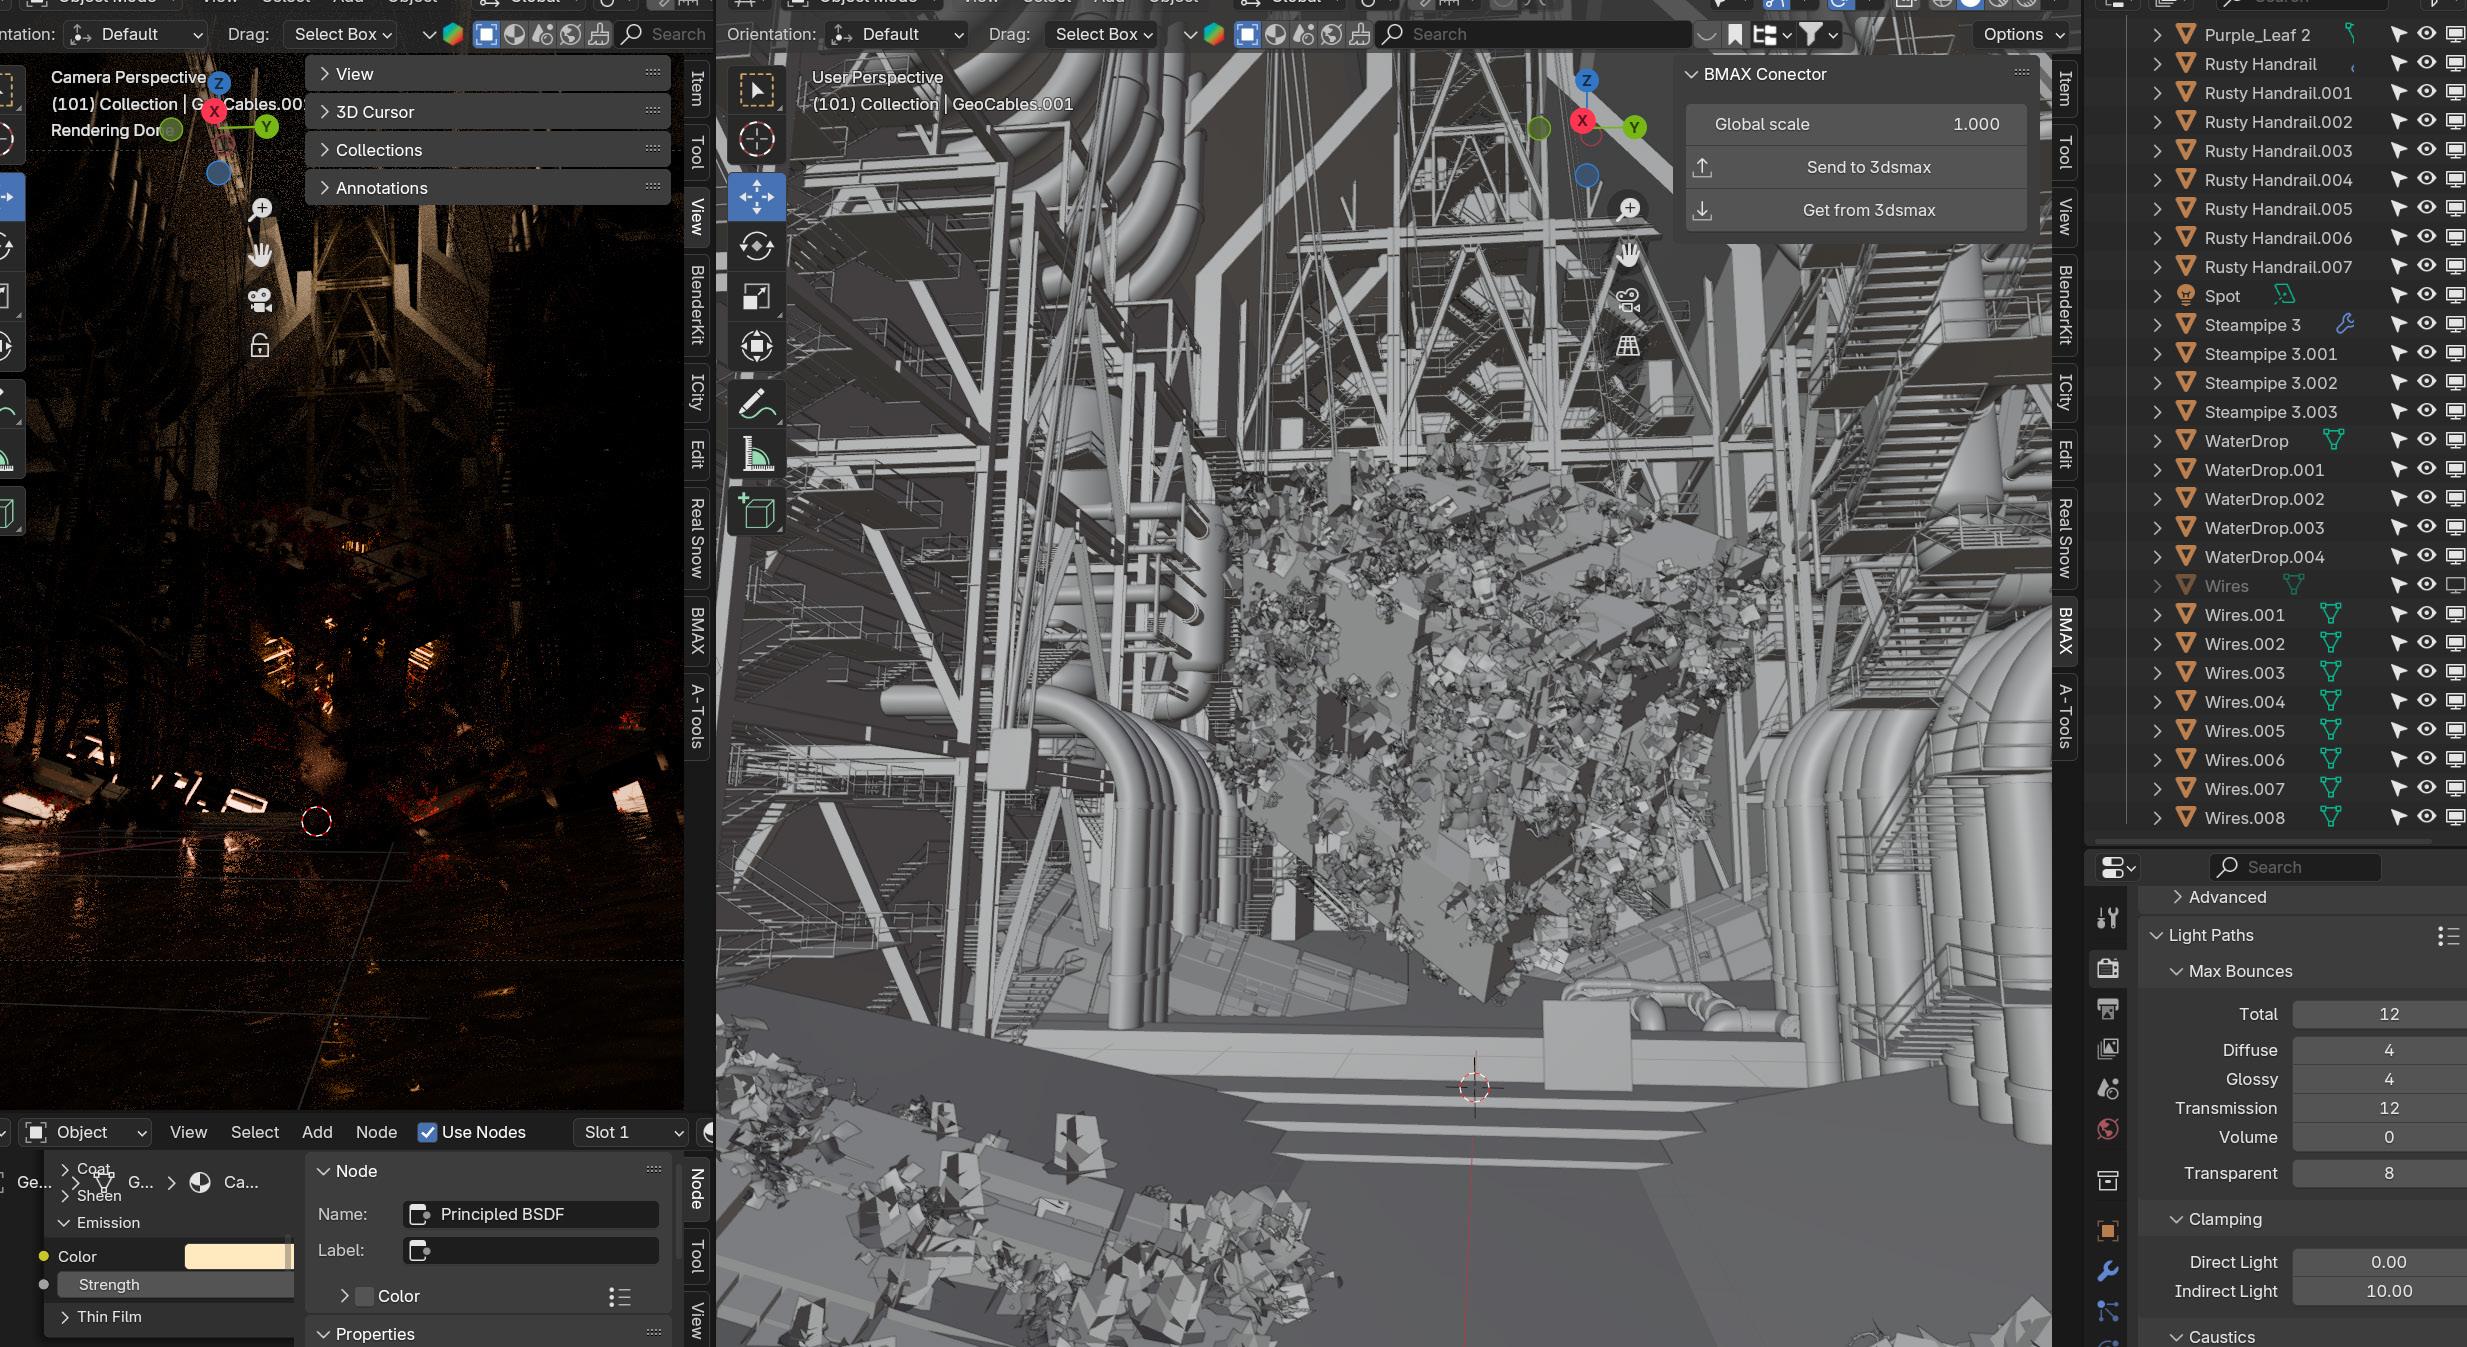The image size is (2467, 1347).
Task: Click pan hand icon in User Perspective viewport
Action: 1628,254
